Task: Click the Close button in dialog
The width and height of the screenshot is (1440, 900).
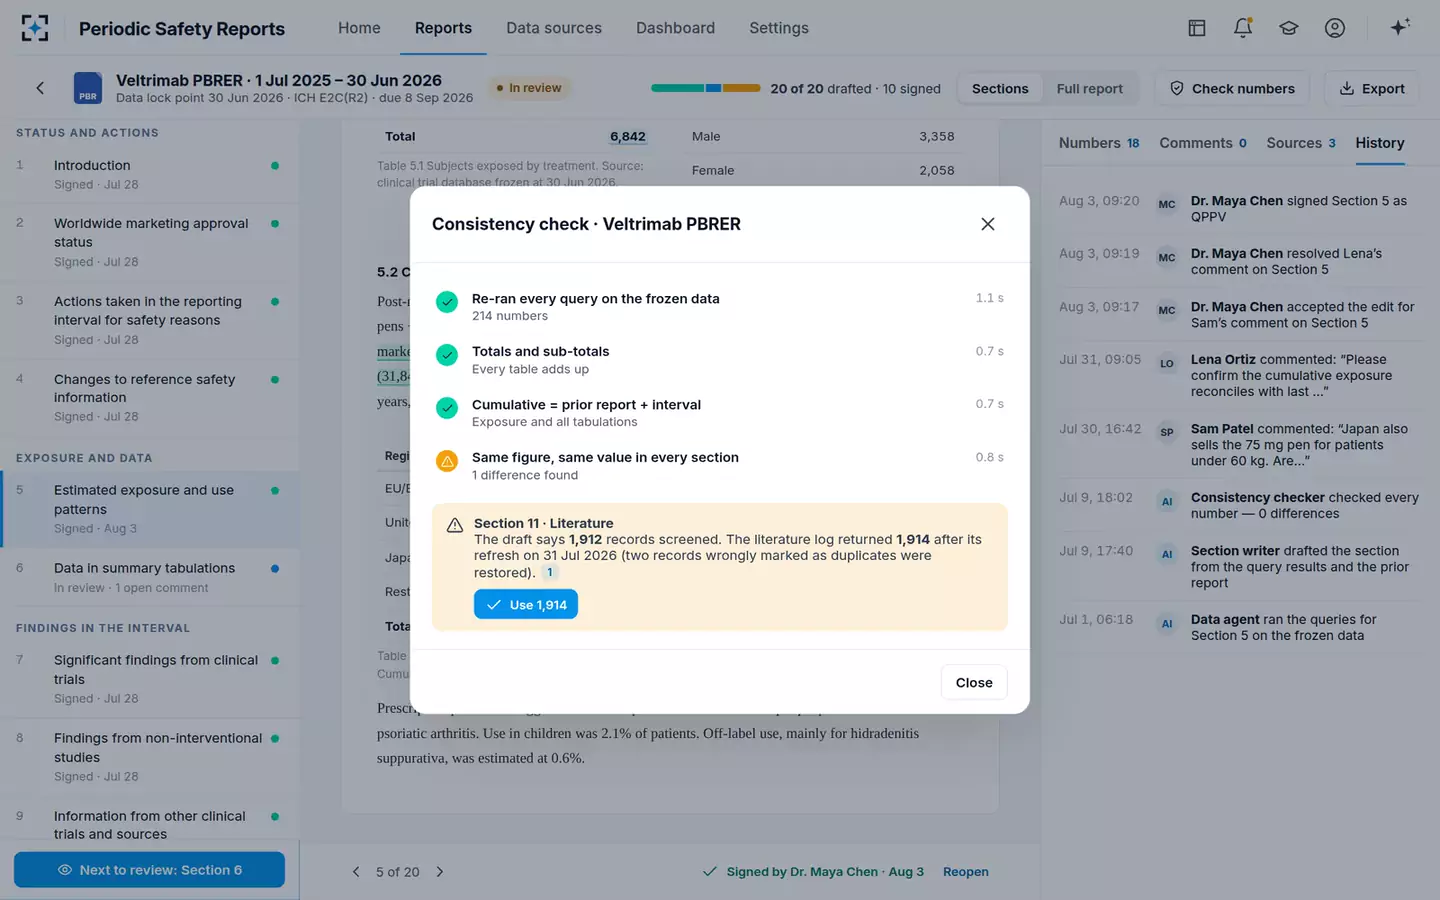Action: coord(974,683)
